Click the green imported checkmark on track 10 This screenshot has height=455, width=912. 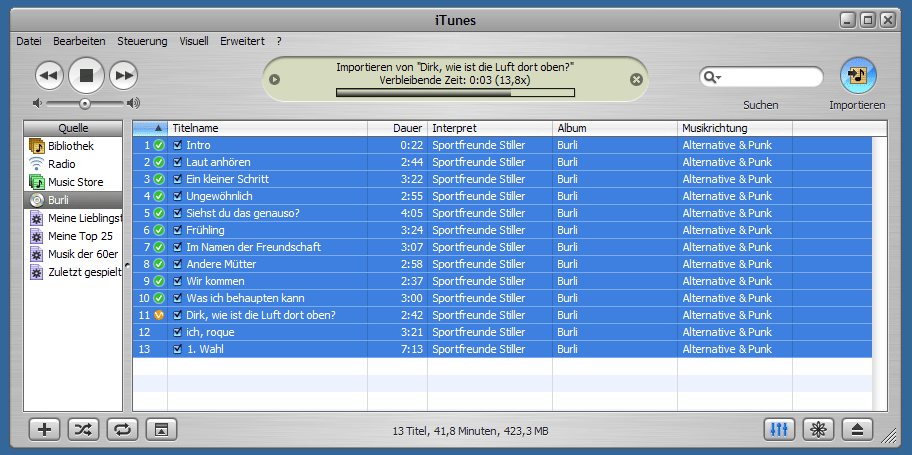(x=159, y=298)
